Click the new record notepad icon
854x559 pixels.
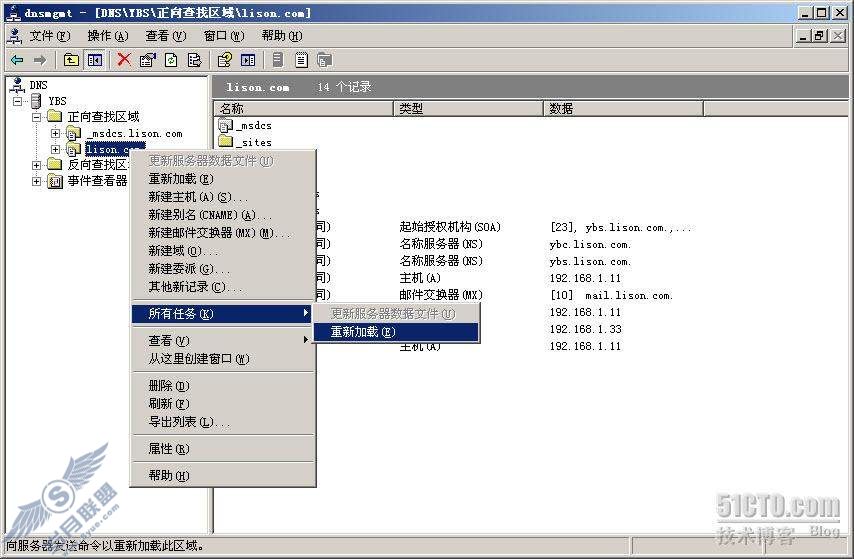pos(301,60)
